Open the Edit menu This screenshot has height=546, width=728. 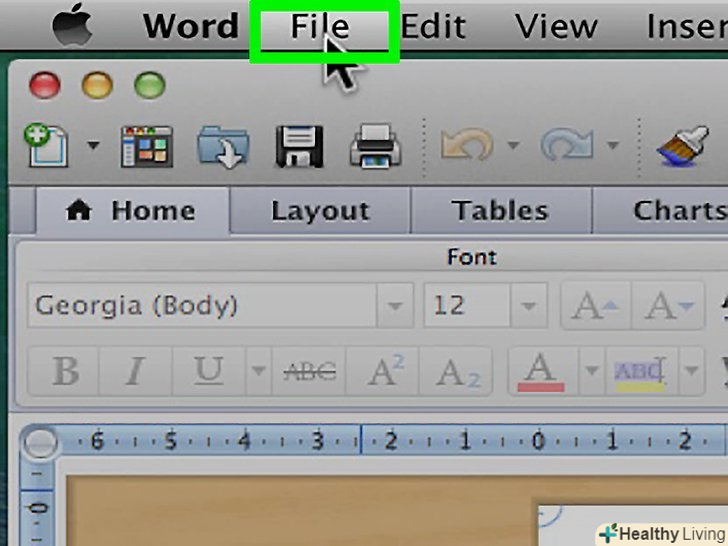pos(433,26)
